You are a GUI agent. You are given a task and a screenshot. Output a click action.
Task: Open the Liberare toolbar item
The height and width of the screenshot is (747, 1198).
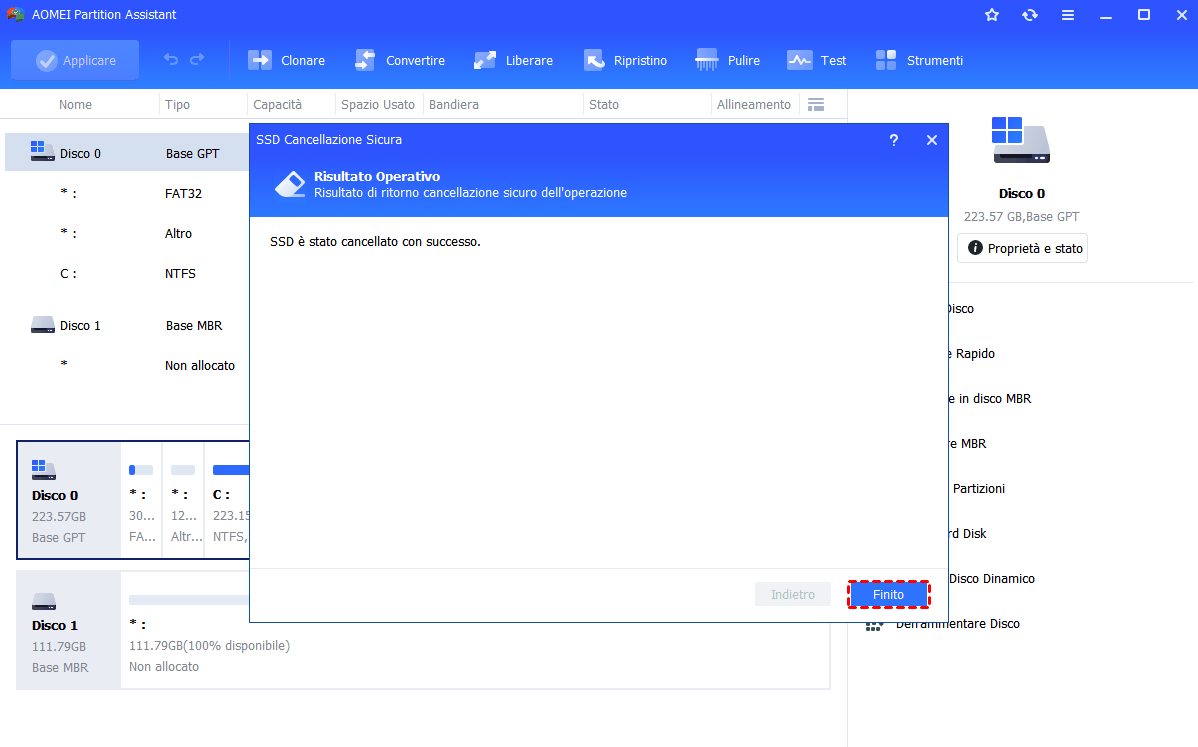pos(513,60)
